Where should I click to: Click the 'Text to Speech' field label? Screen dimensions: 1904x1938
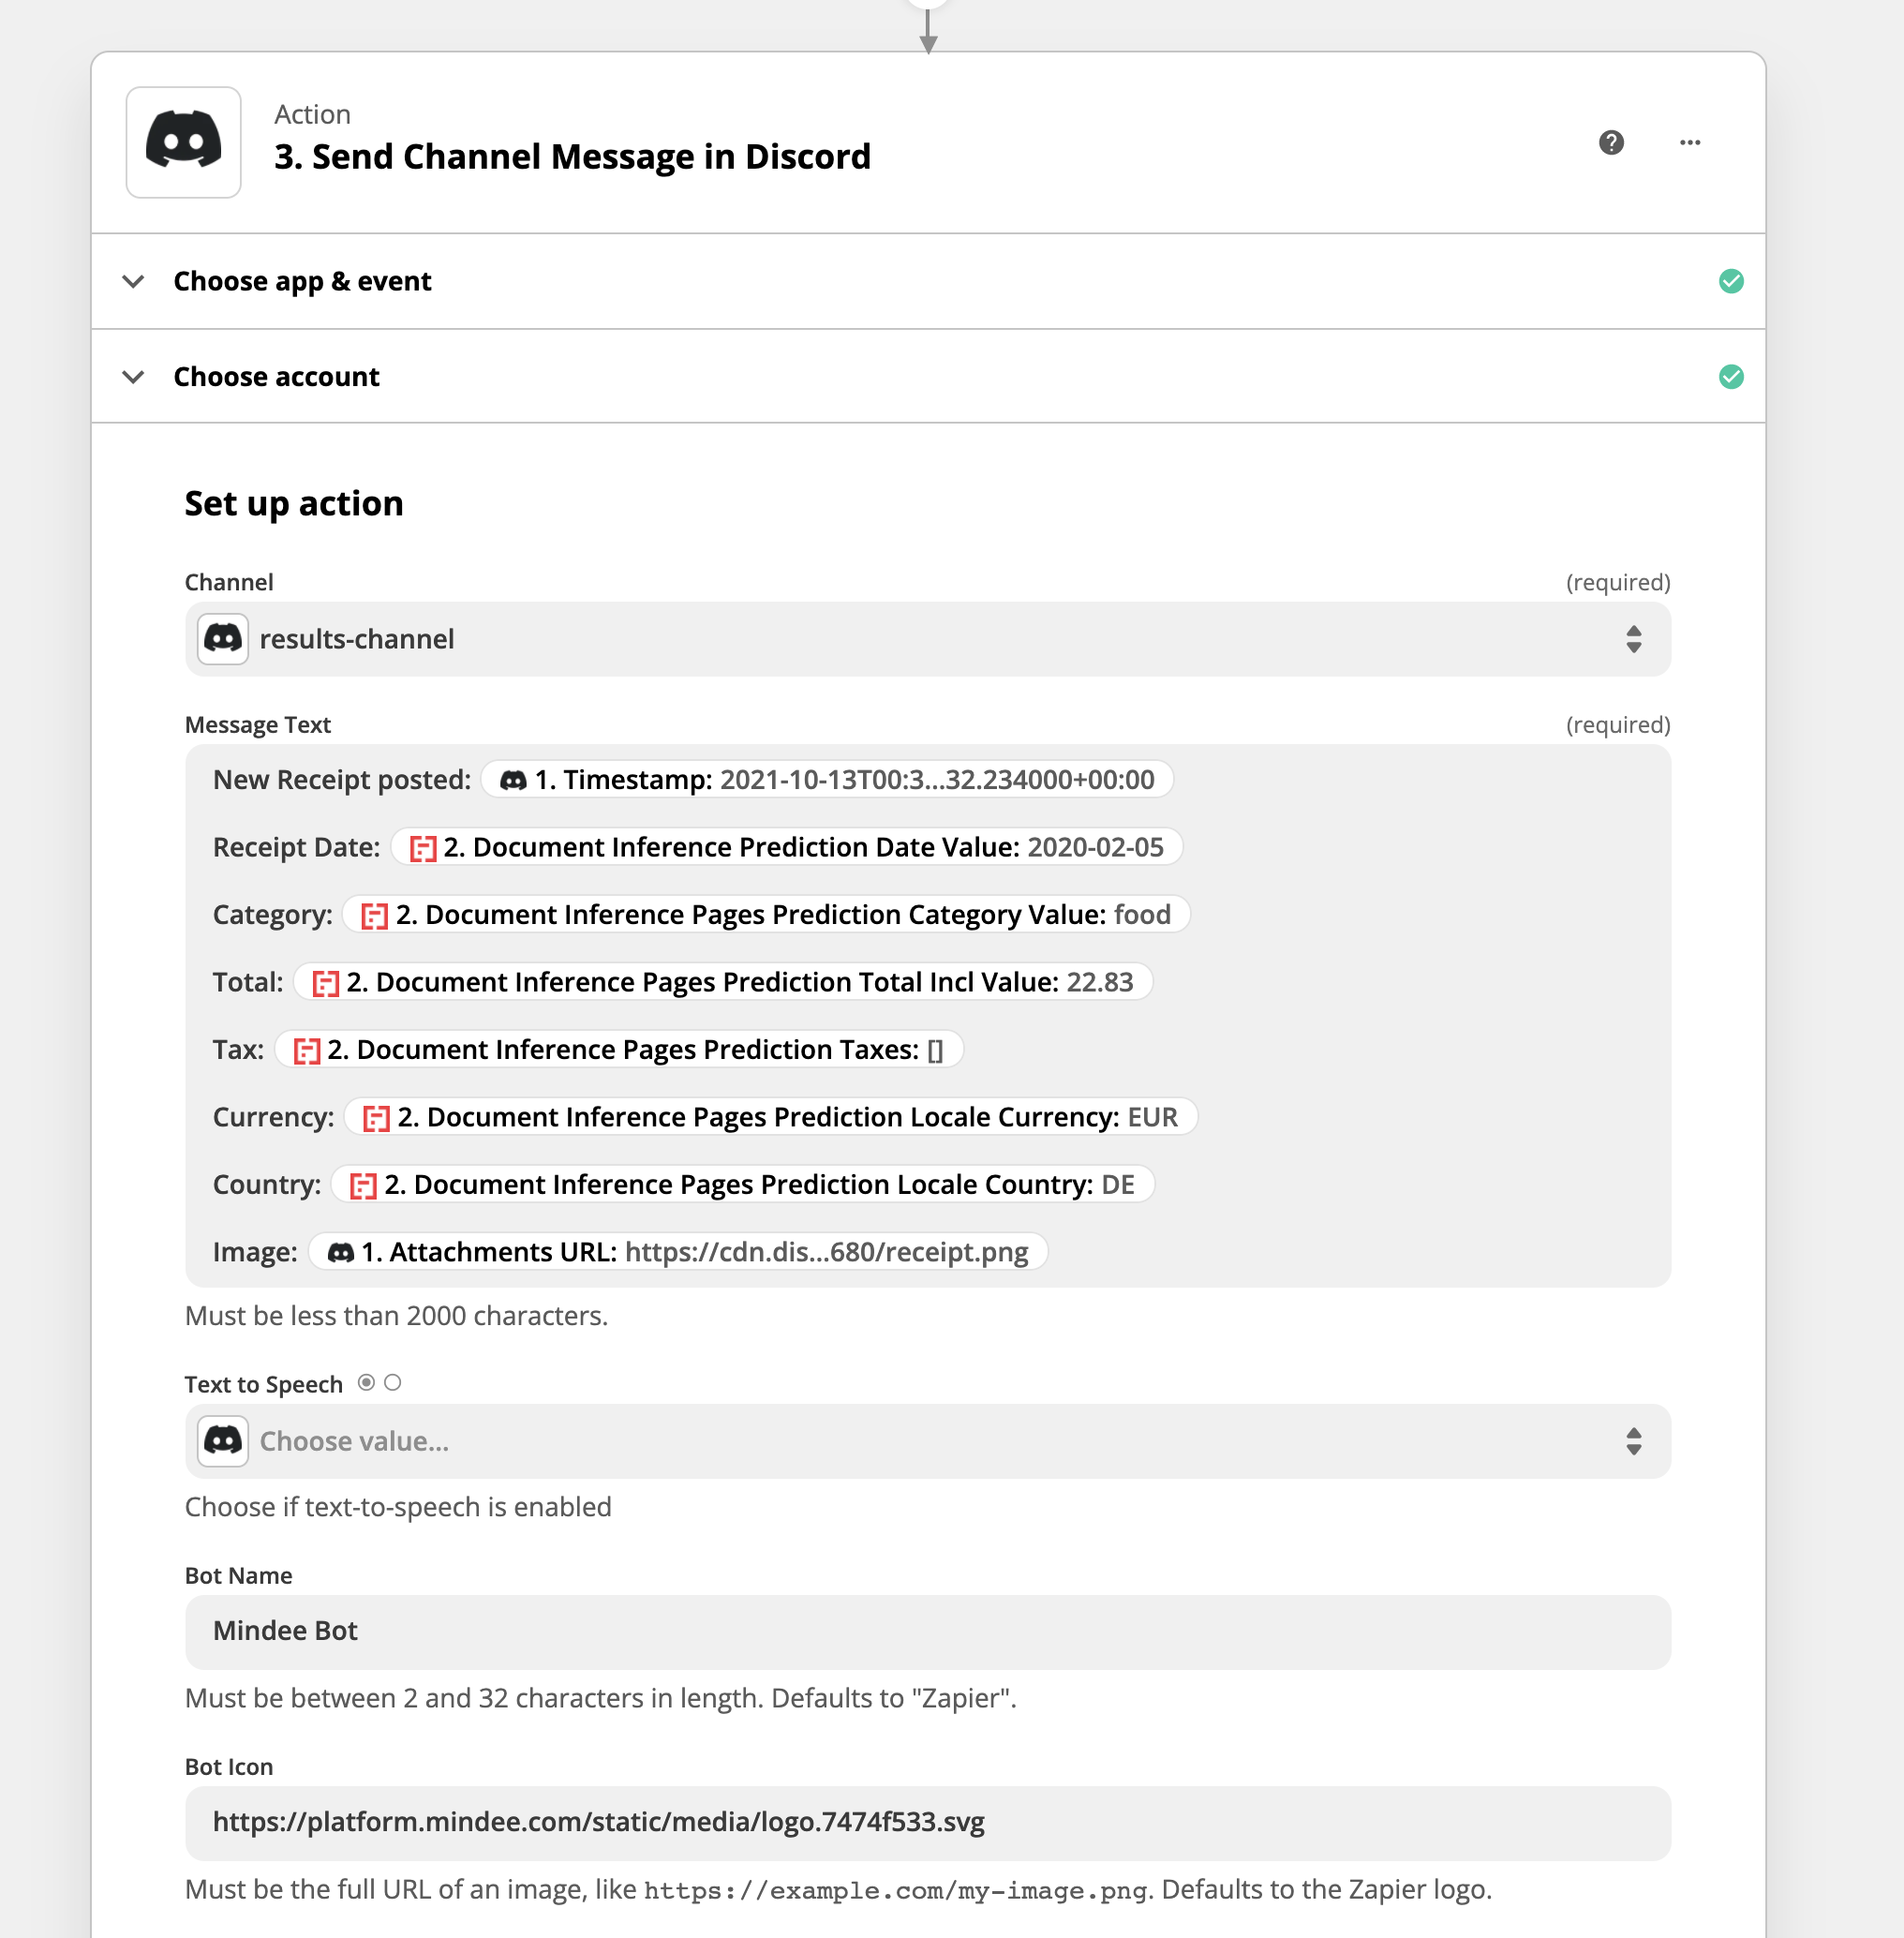[x=263, y=1383]
